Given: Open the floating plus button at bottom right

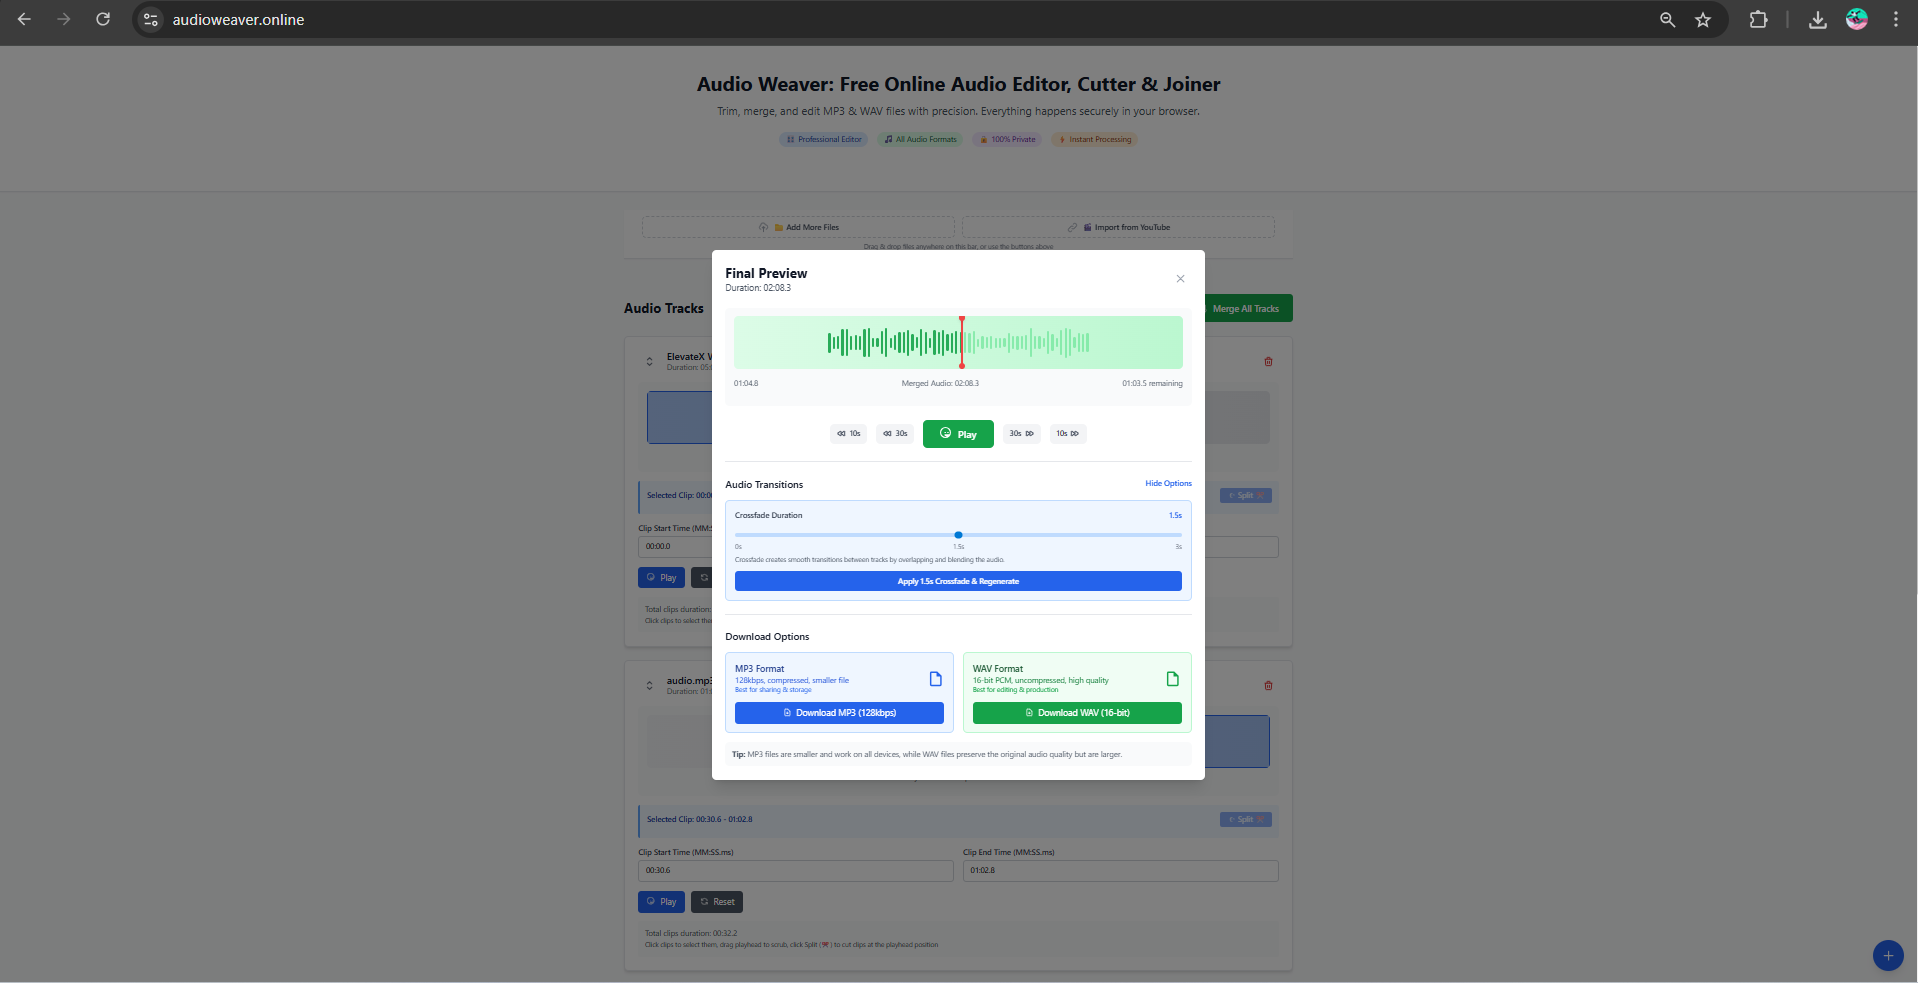Looking at the screenshot, I should pyautogui.click(x=1888, y=955).
